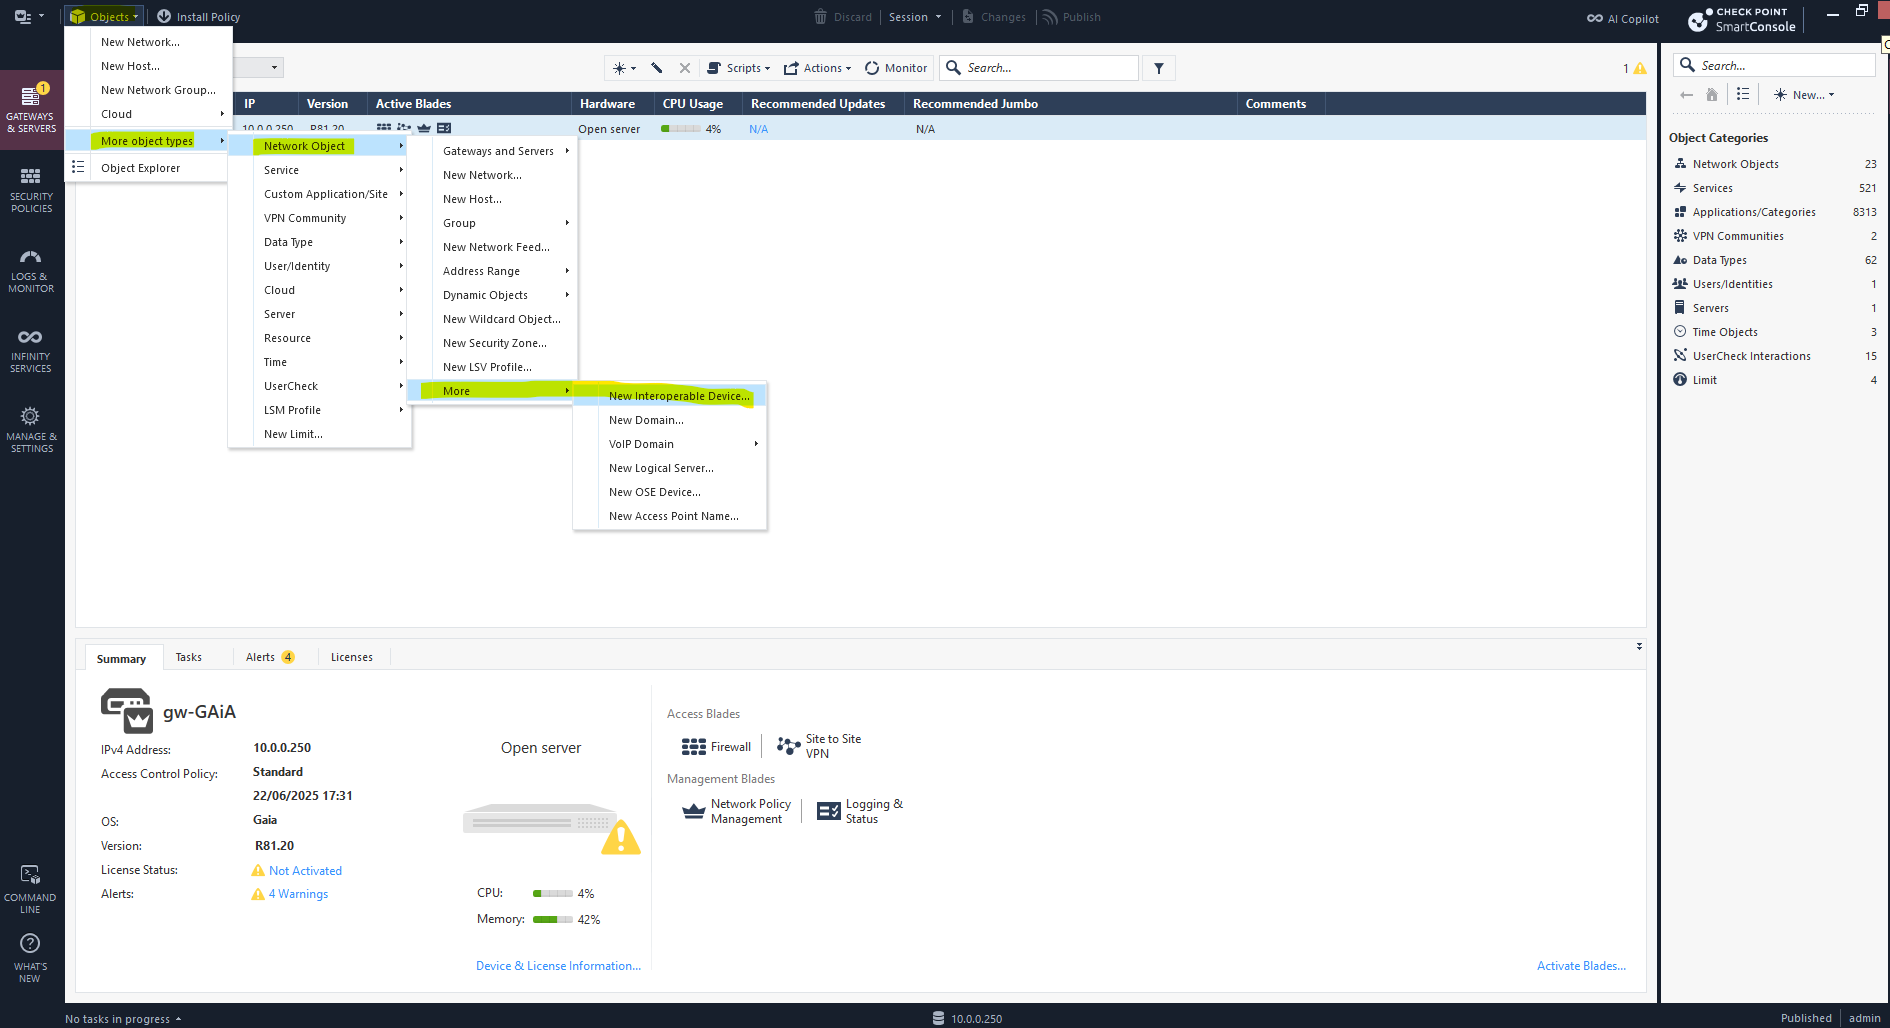Click the 4 Warnings link
1890x1028 pixels.
coord(298,894)
